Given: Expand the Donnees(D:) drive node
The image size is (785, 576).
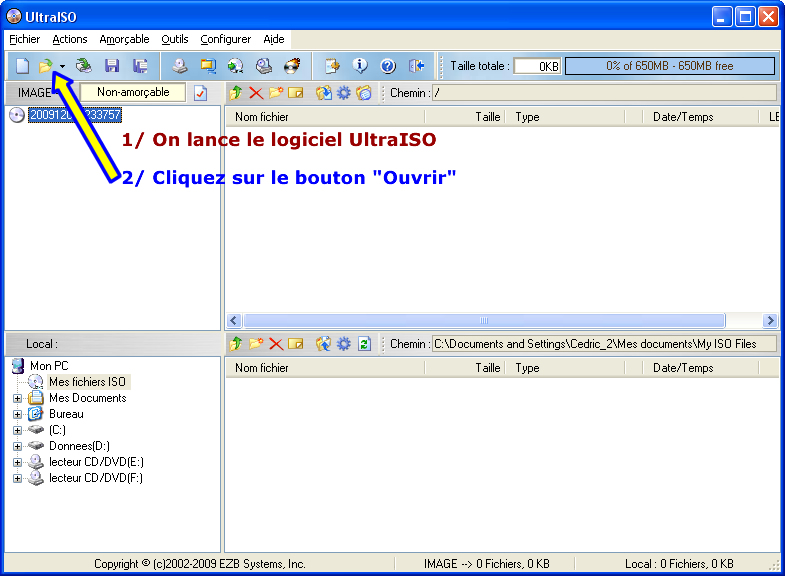Looking at the screenshot, I should (17, 446).
